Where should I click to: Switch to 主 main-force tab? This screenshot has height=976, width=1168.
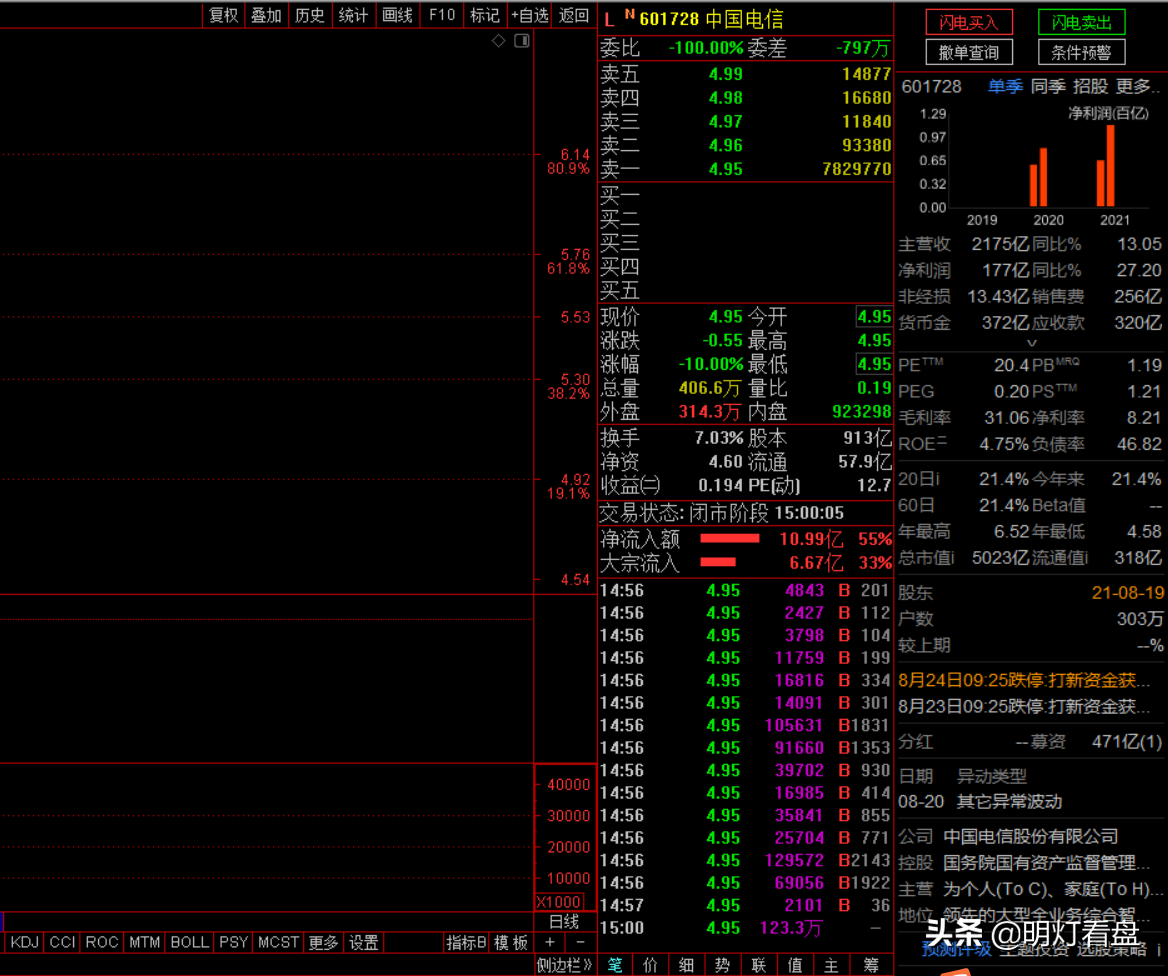click(831, 965)
